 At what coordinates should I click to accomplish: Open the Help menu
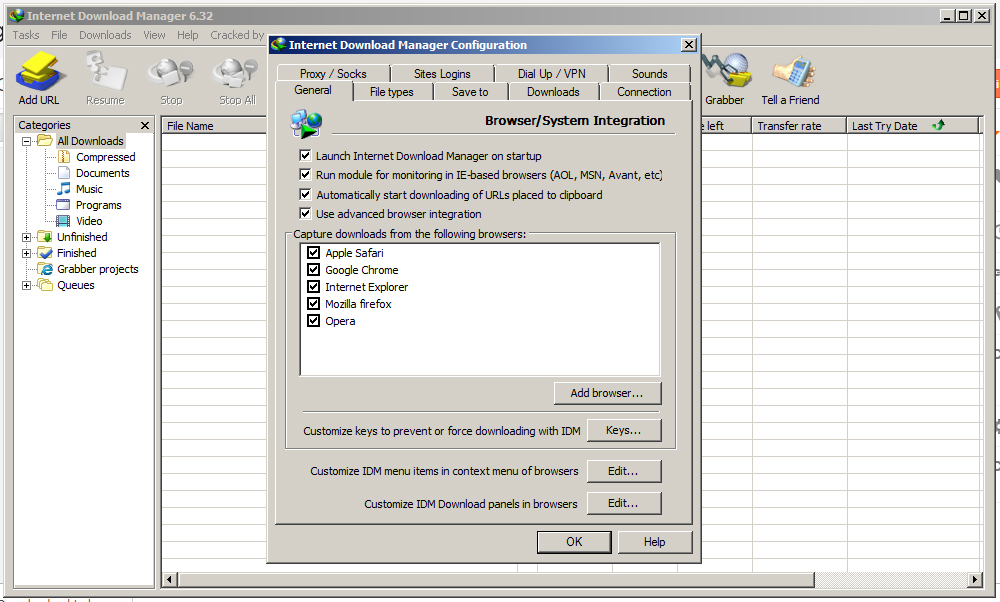[188, 35]
